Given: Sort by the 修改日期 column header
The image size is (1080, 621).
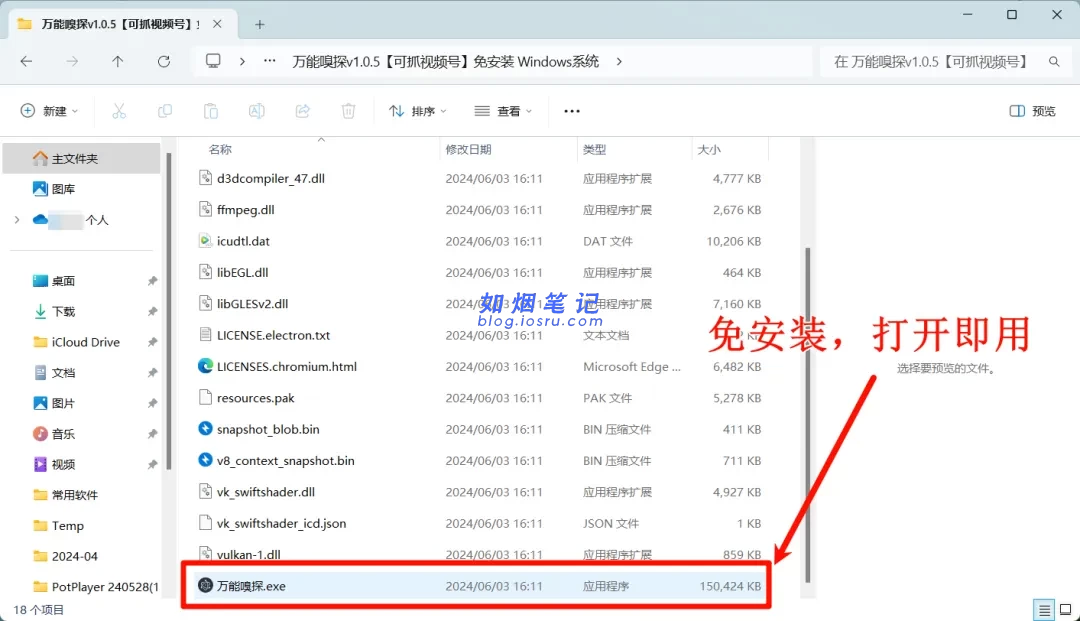Looking at the screenshot, I should tap(468, 149).
